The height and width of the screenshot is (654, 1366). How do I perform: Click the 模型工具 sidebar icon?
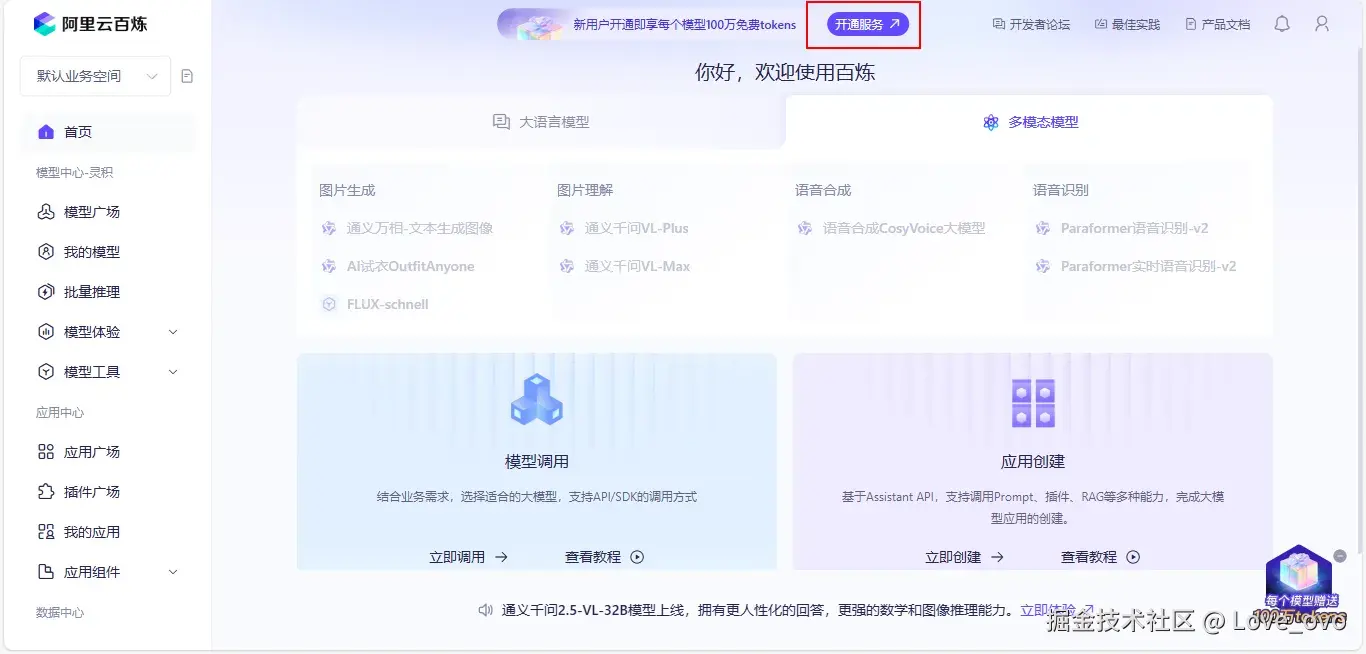[x=46, y=372]
